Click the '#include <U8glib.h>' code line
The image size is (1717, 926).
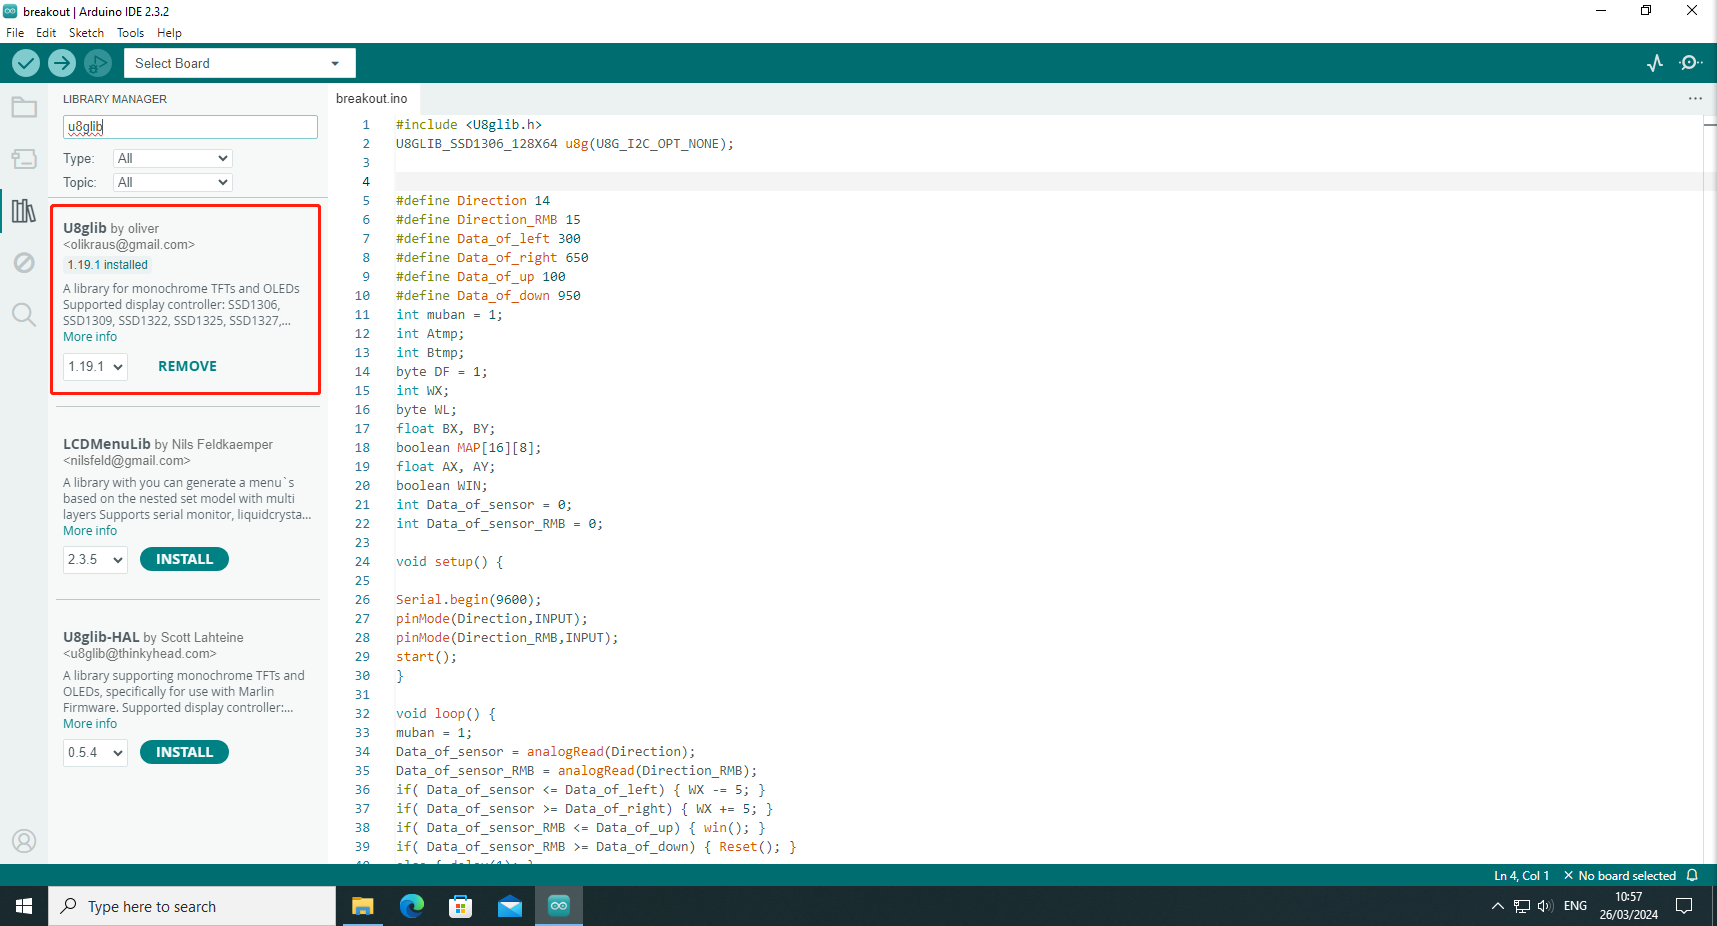pos(469,125)
